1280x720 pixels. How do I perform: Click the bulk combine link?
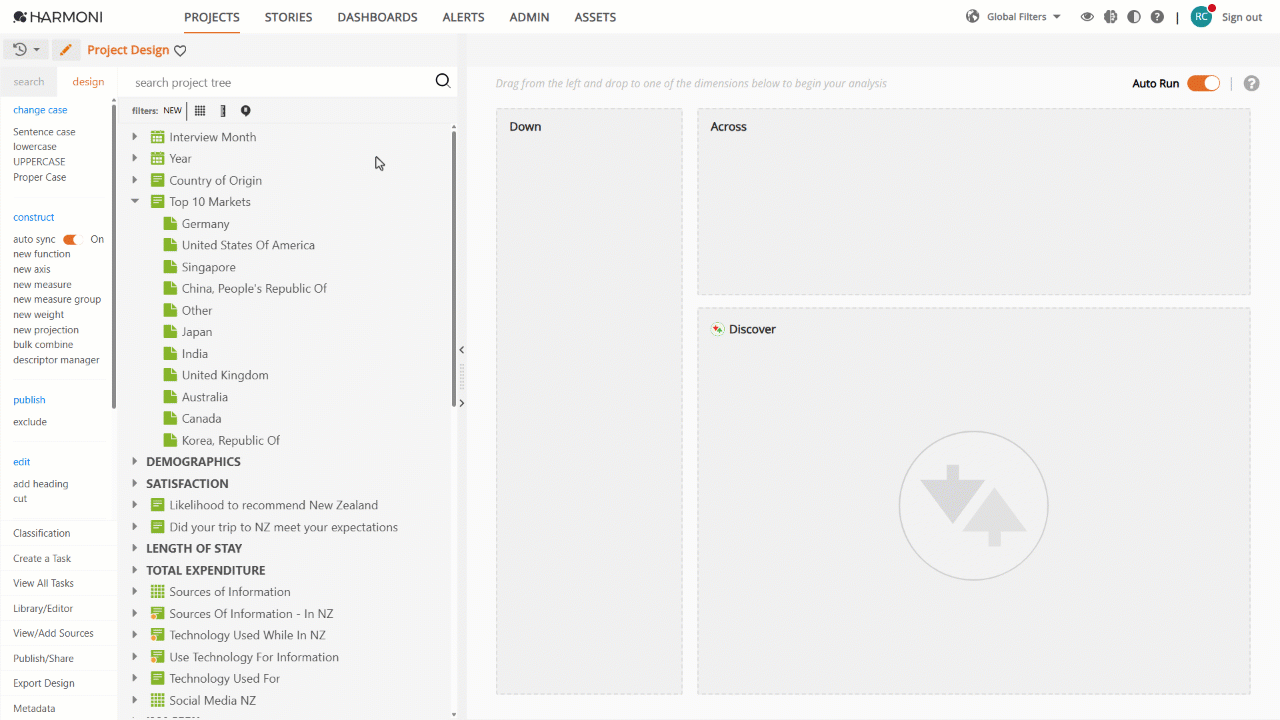pyautogui.click(x=43, y=345)
